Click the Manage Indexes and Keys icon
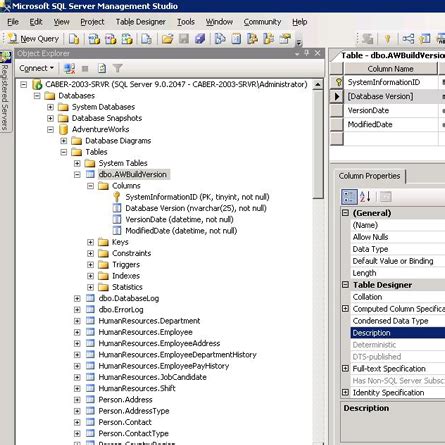 pyautogui.click(x=425, y=39)
